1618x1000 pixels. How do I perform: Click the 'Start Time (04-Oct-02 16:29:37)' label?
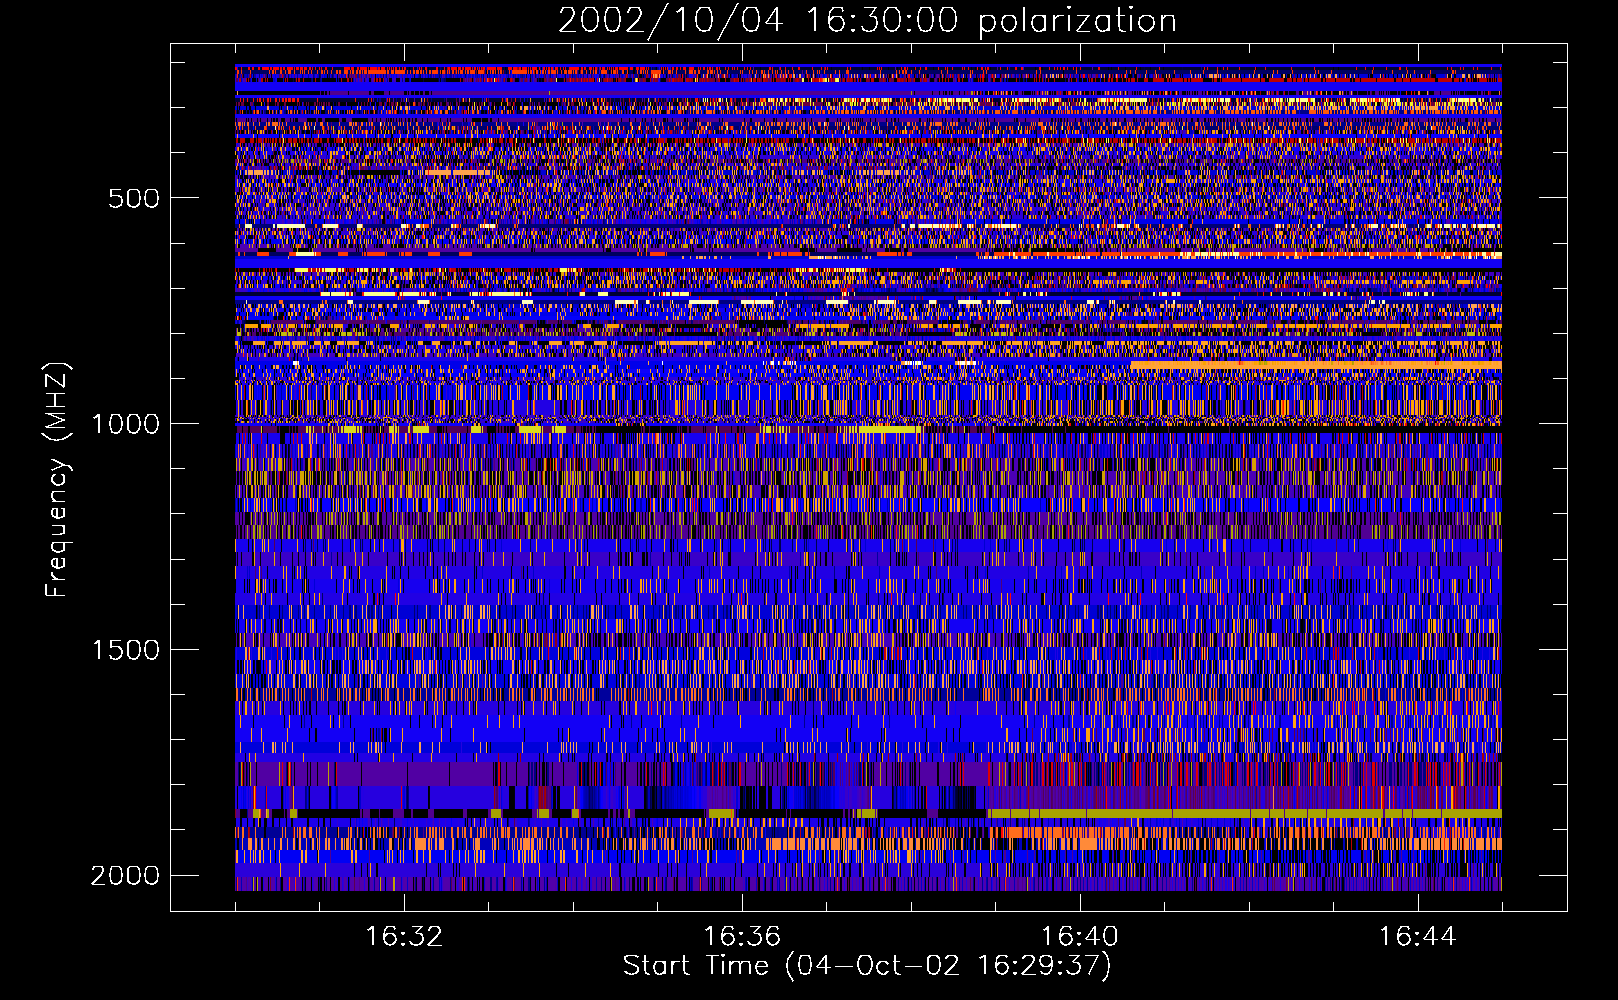(x=867, y=966)
